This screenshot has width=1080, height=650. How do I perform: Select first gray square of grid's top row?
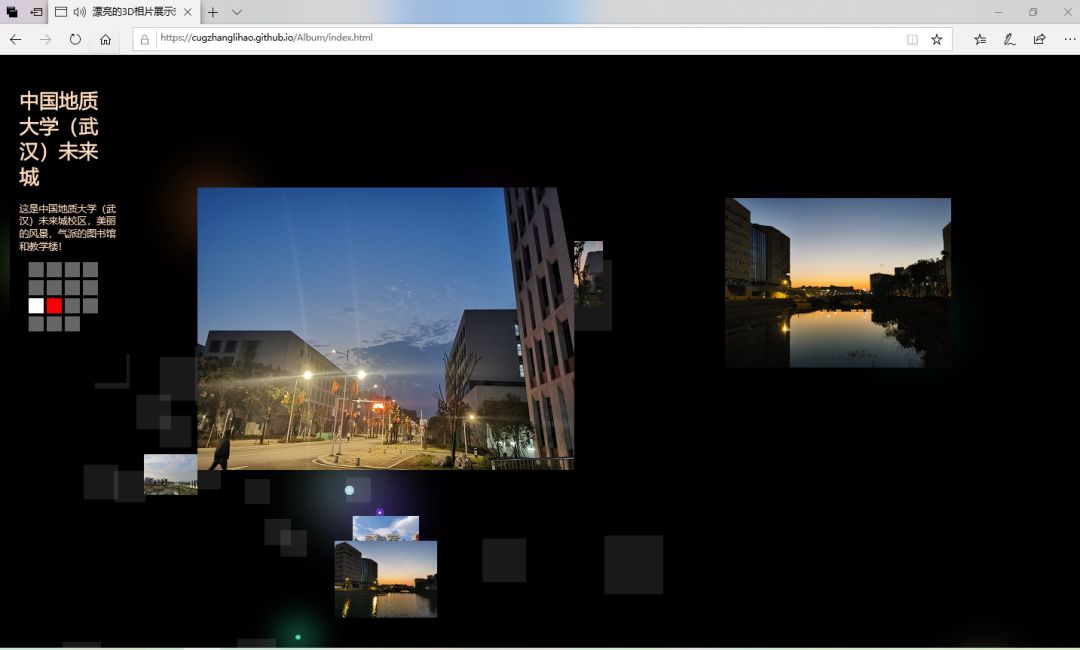[x=37, y=269]
